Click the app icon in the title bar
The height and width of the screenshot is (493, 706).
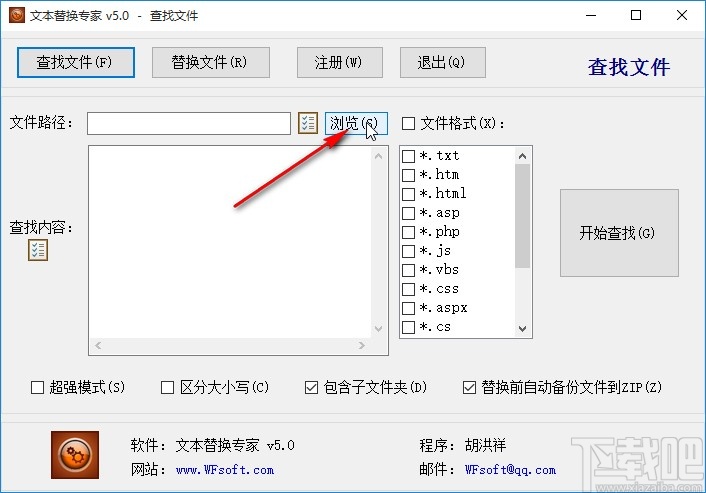coord(17,15)
